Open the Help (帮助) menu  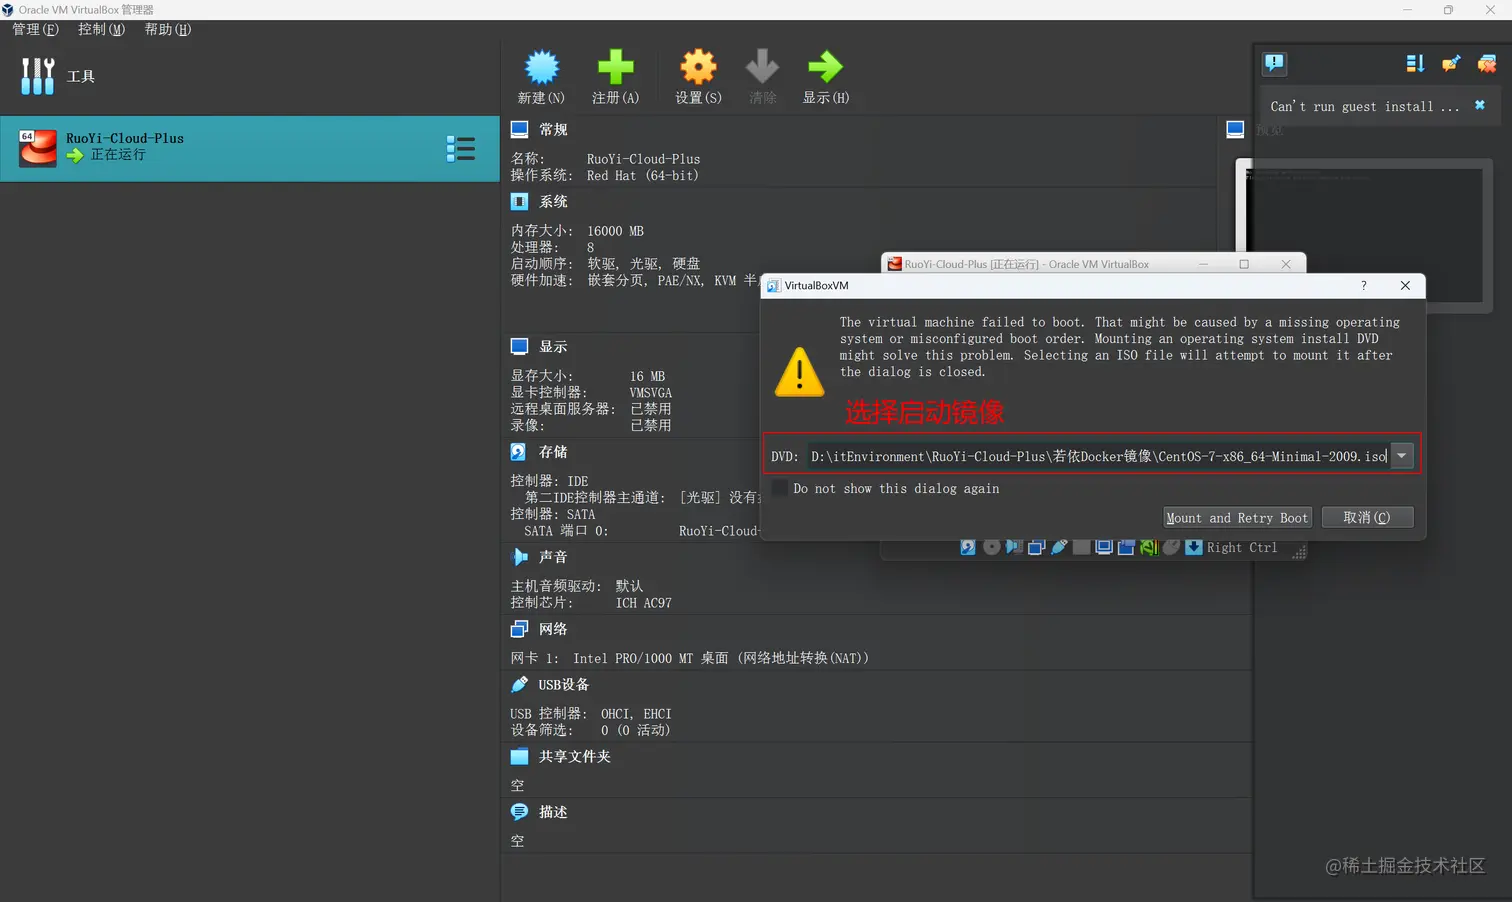[168, 29]
